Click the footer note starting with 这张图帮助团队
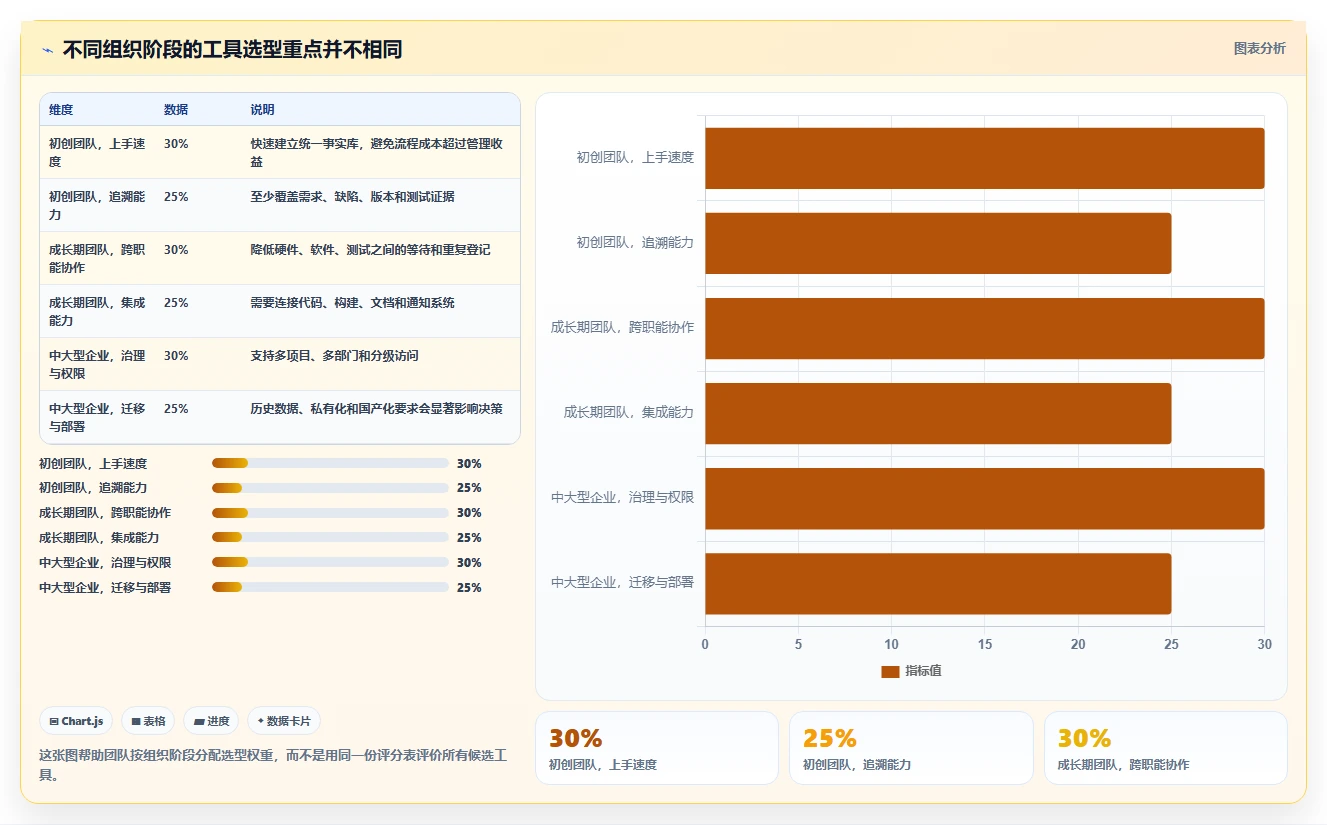 pos(273,765)
